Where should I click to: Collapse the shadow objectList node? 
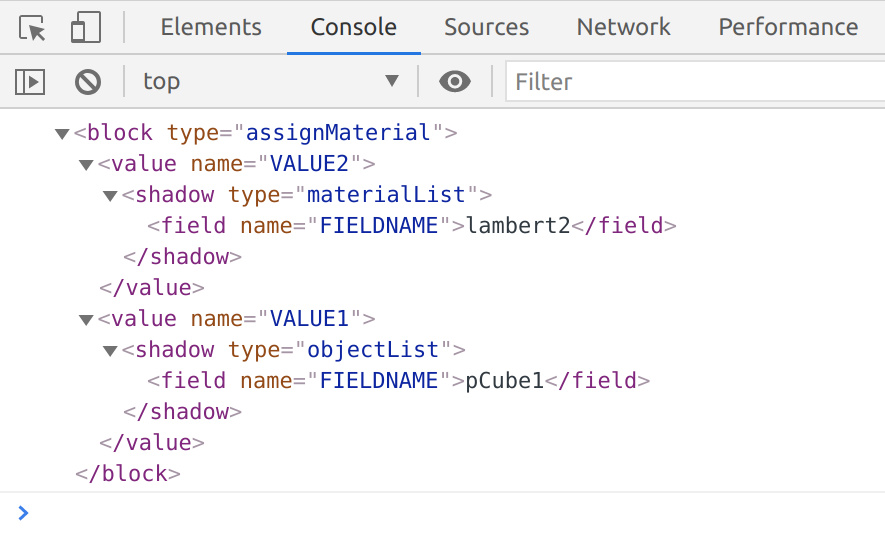(x=110, y=351)
